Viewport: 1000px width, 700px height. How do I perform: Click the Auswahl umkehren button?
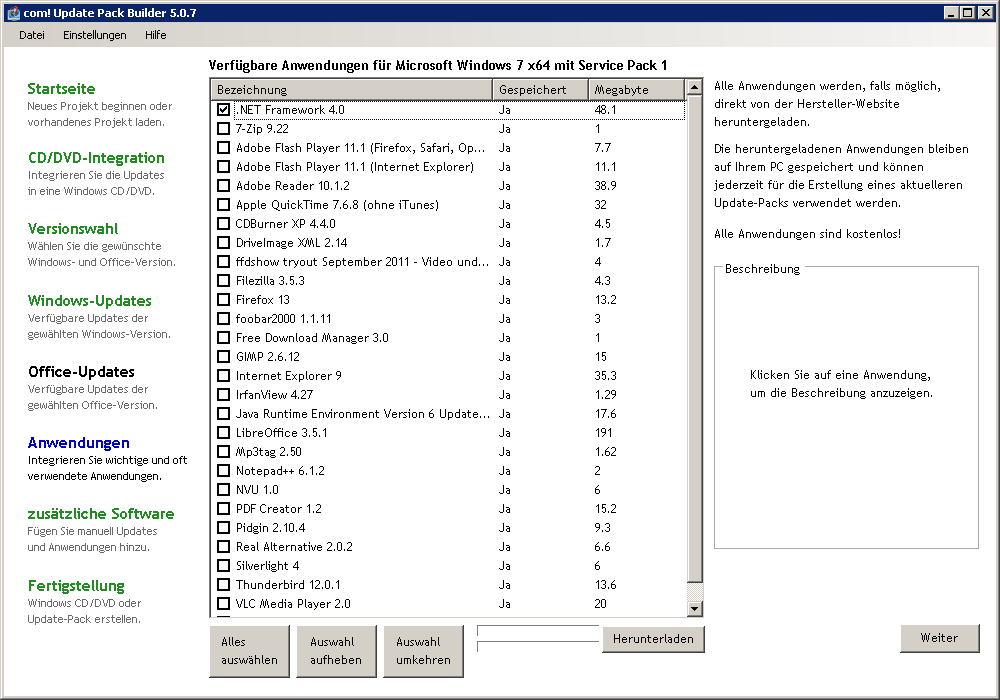[x=423, y=651]
